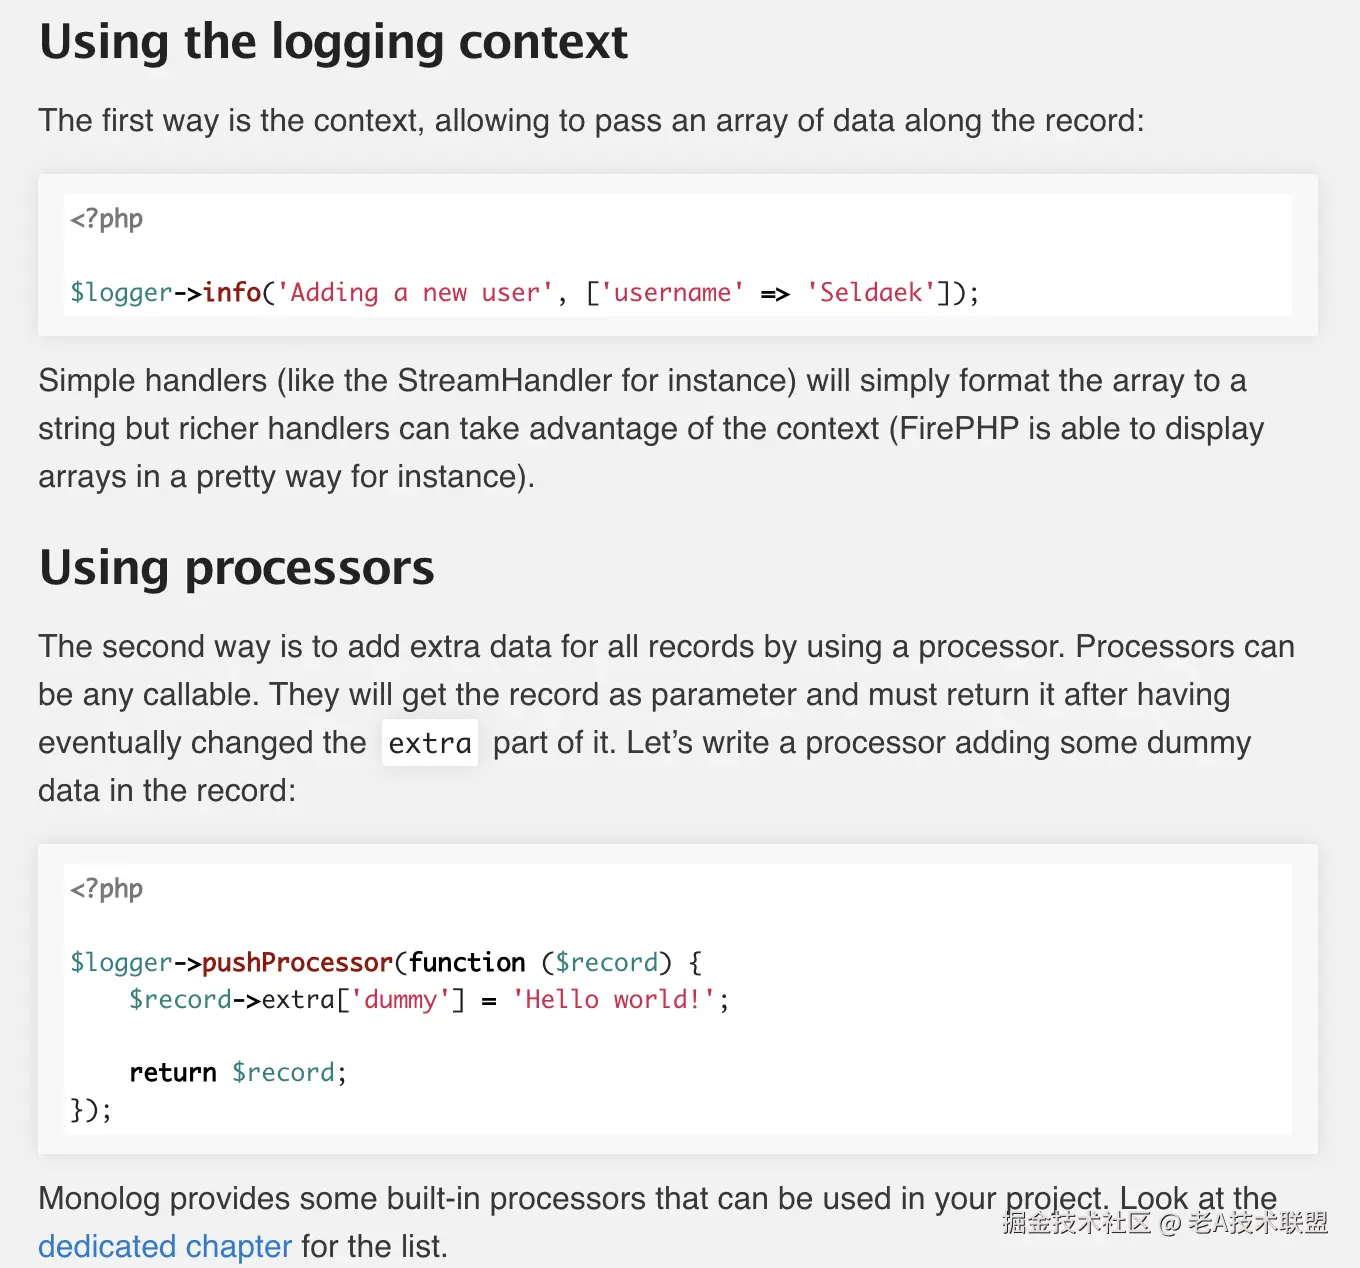
Task: Click the function keyword in second code block
Action: pos(467,963)
